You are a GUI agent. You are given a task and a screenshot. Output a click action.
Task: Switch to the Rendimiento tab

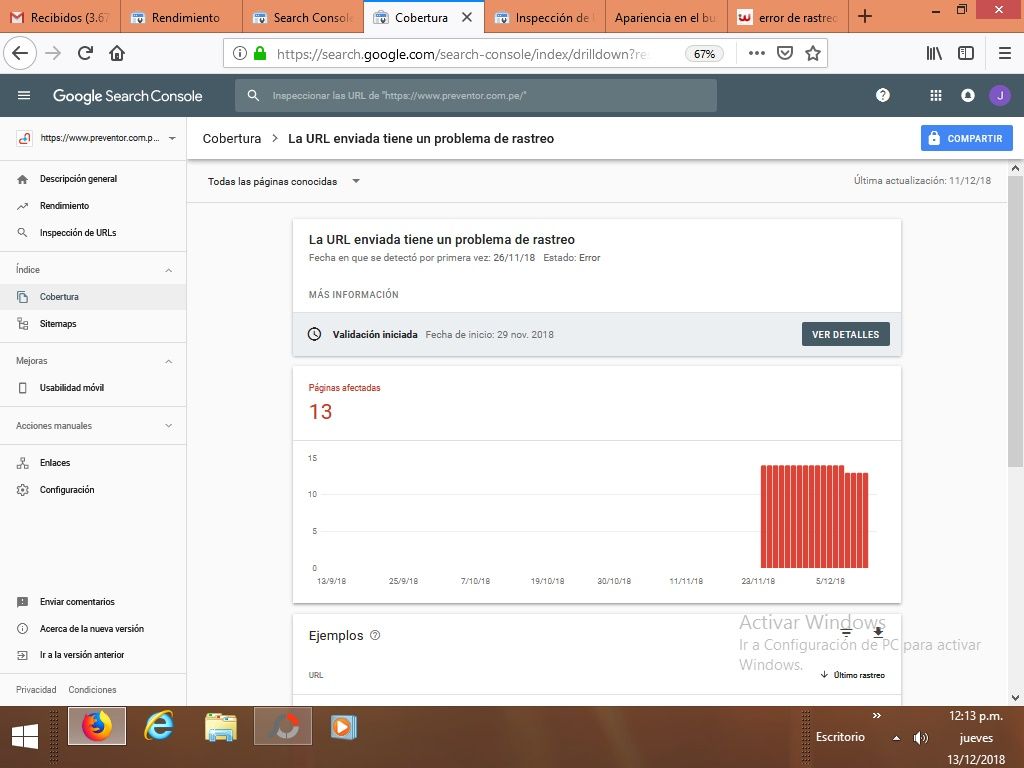181,18
